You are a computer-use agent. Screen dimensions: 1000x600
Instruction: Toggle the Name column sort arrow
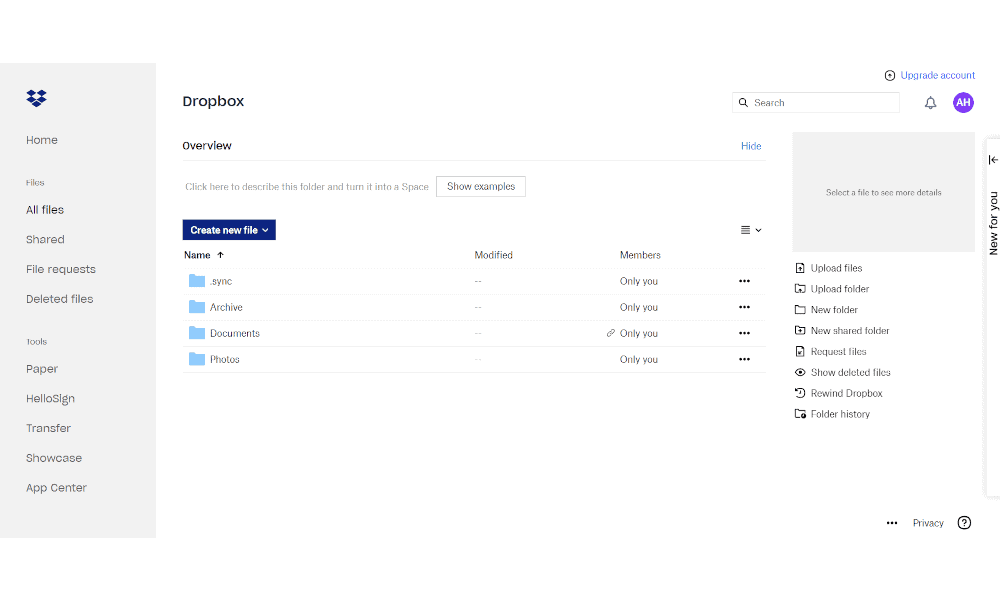[219, 254]
